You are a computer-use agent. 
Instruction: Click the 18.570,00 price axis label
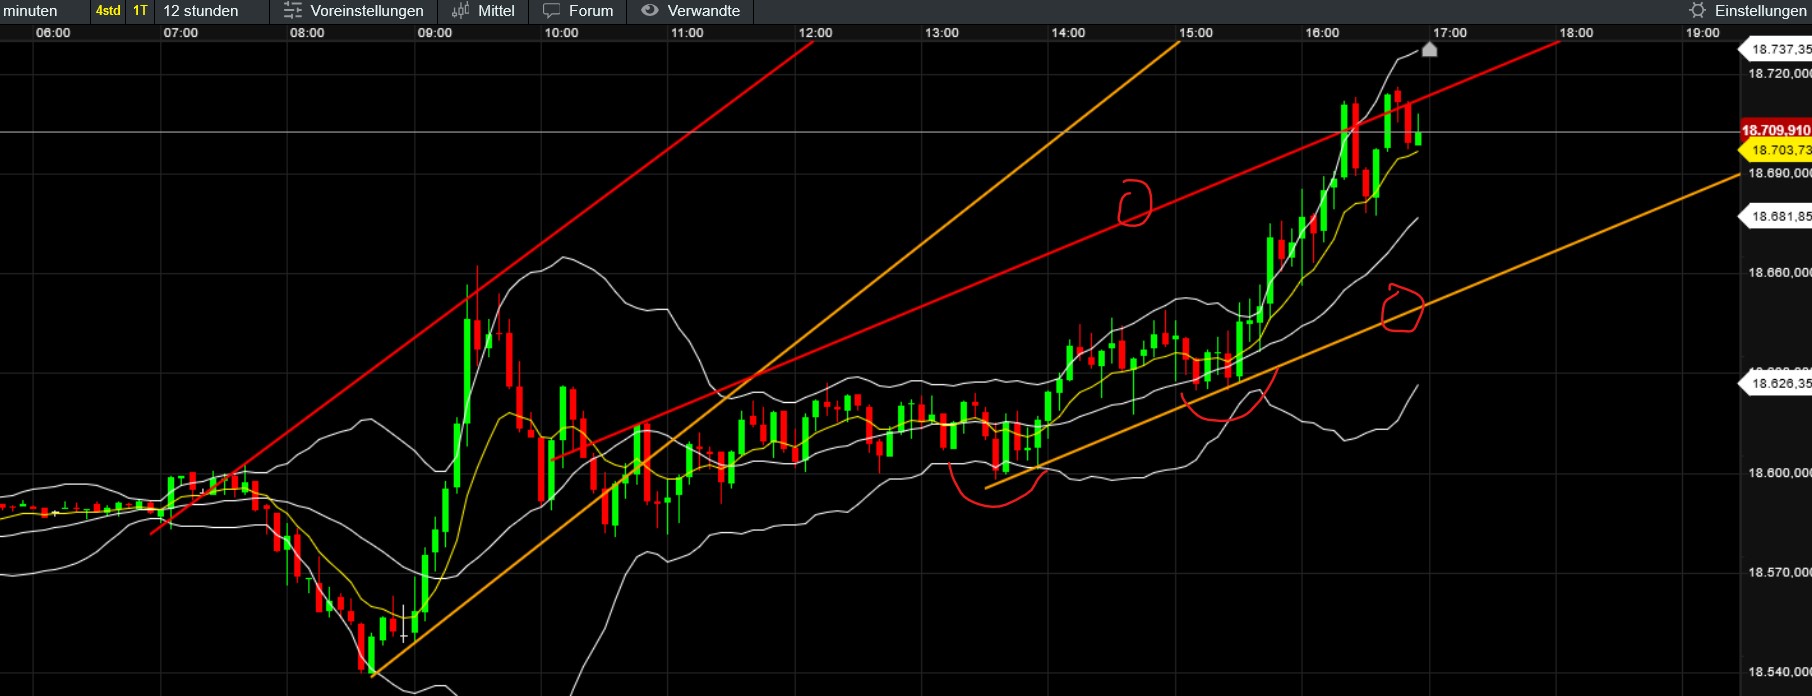pyautogui.click(x=1779, y=572)
